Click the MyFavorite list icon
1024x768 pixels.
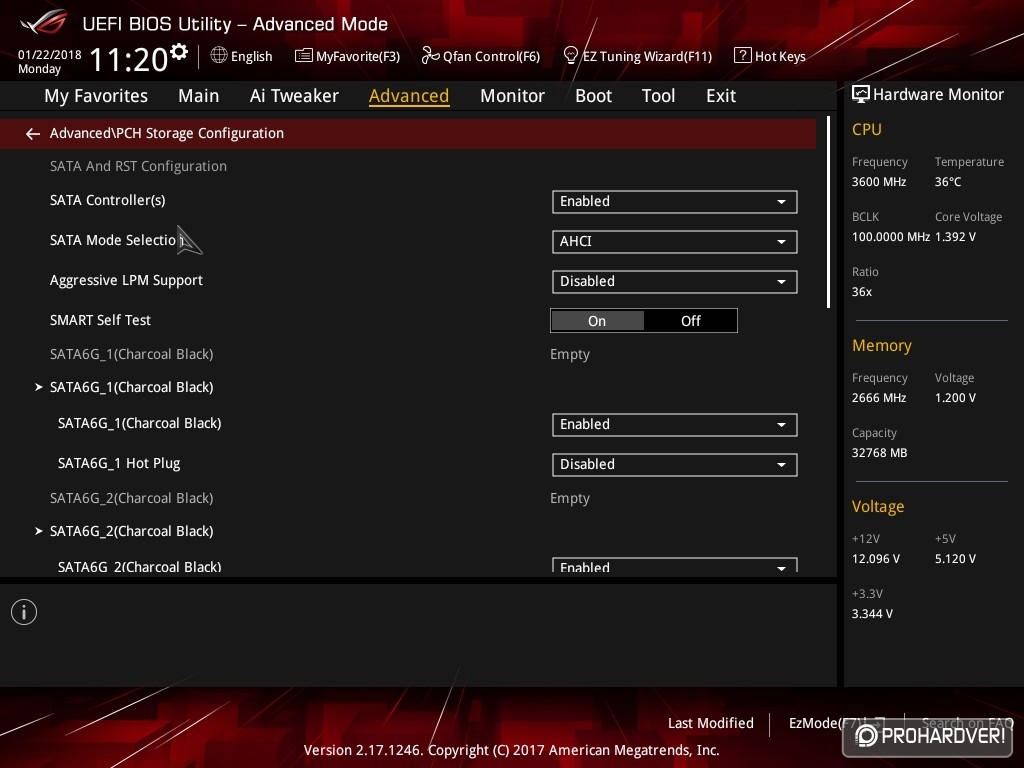(x=303, y=56)
